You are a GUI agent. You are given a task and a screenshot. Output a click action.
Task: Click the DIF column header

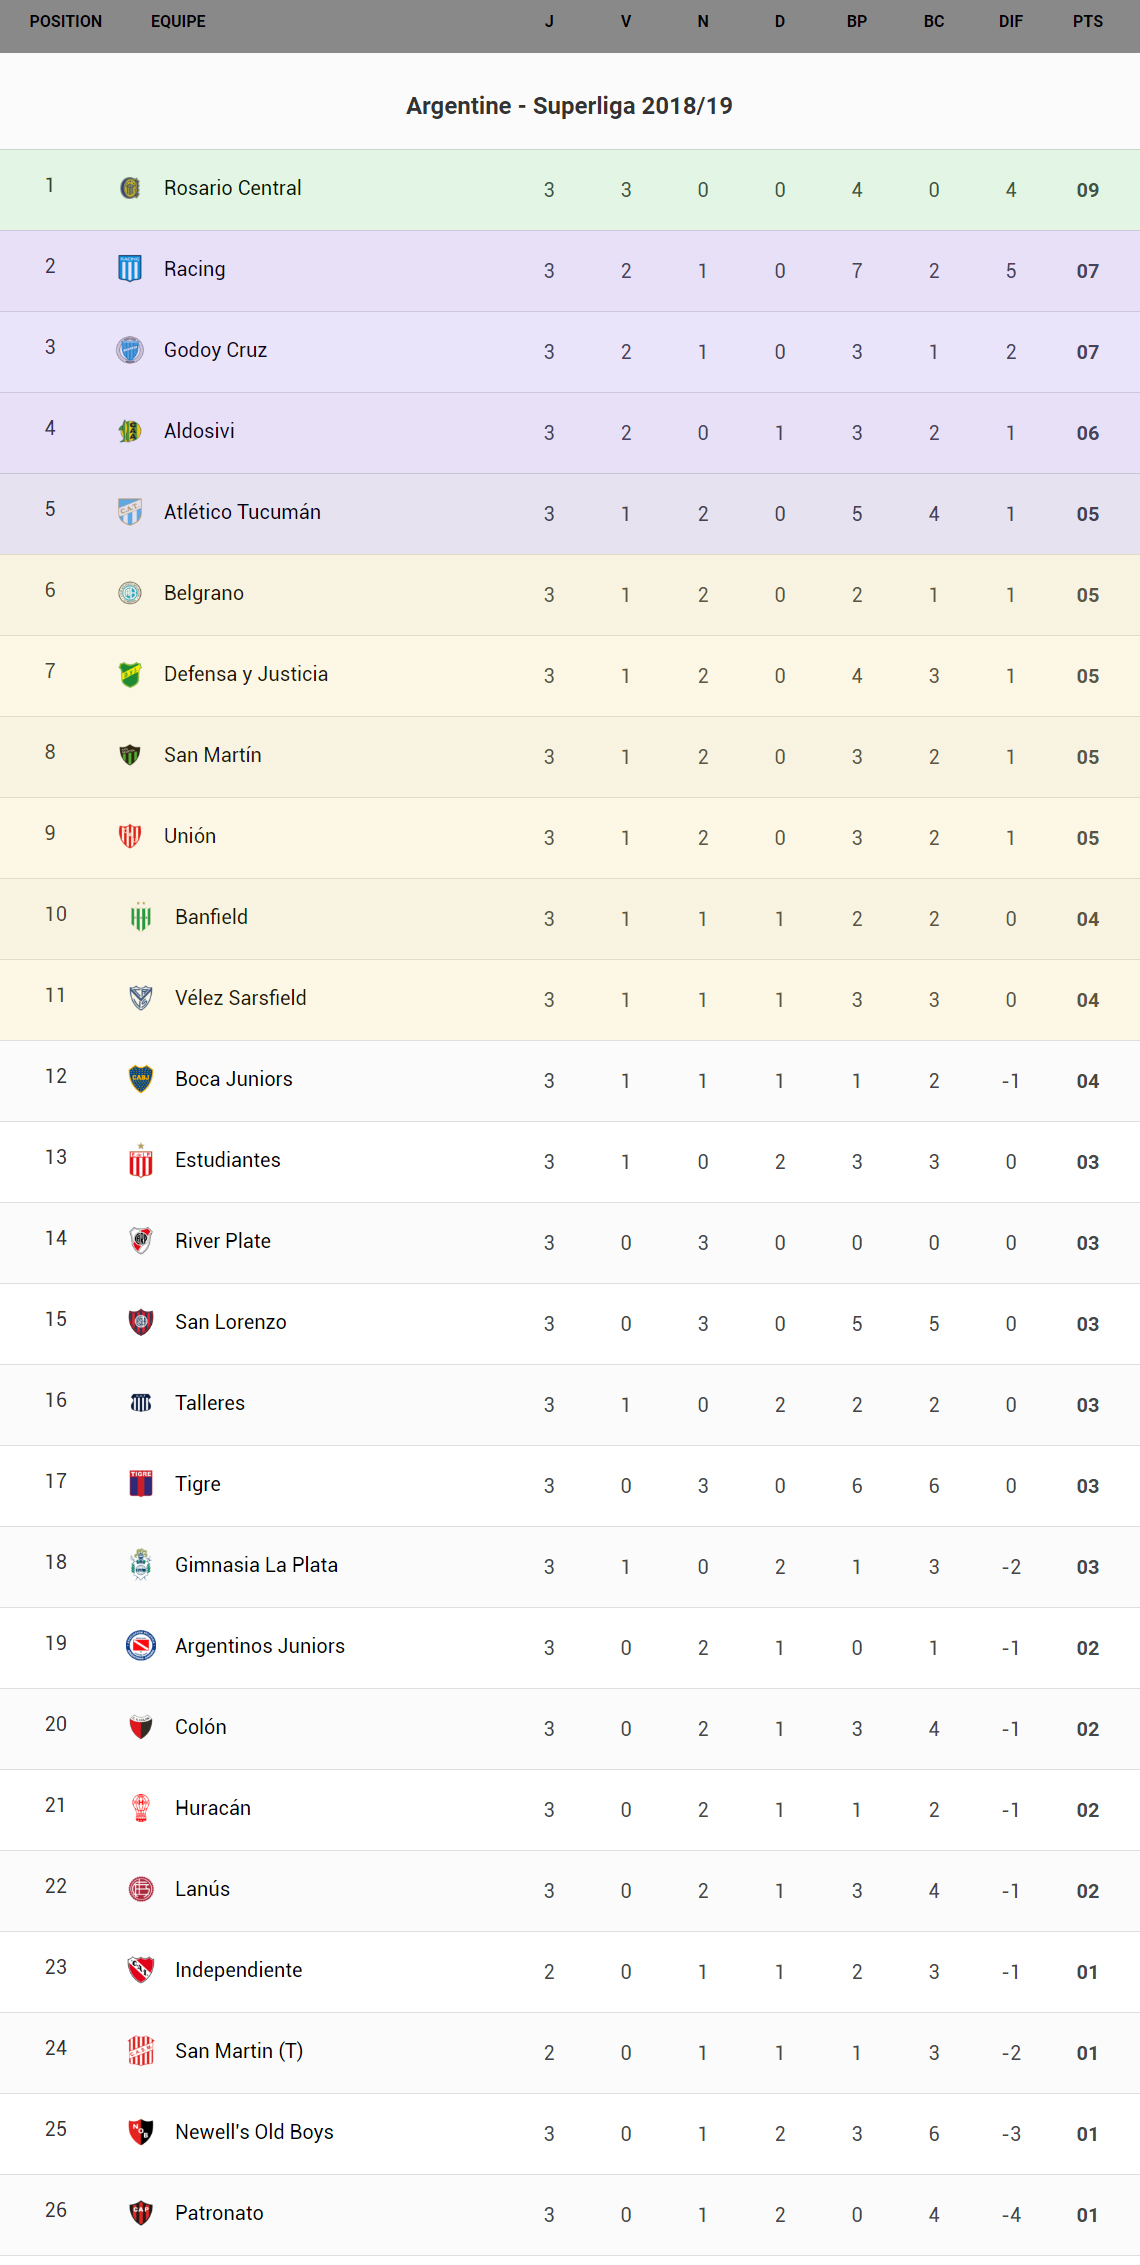coord(1011,22)
